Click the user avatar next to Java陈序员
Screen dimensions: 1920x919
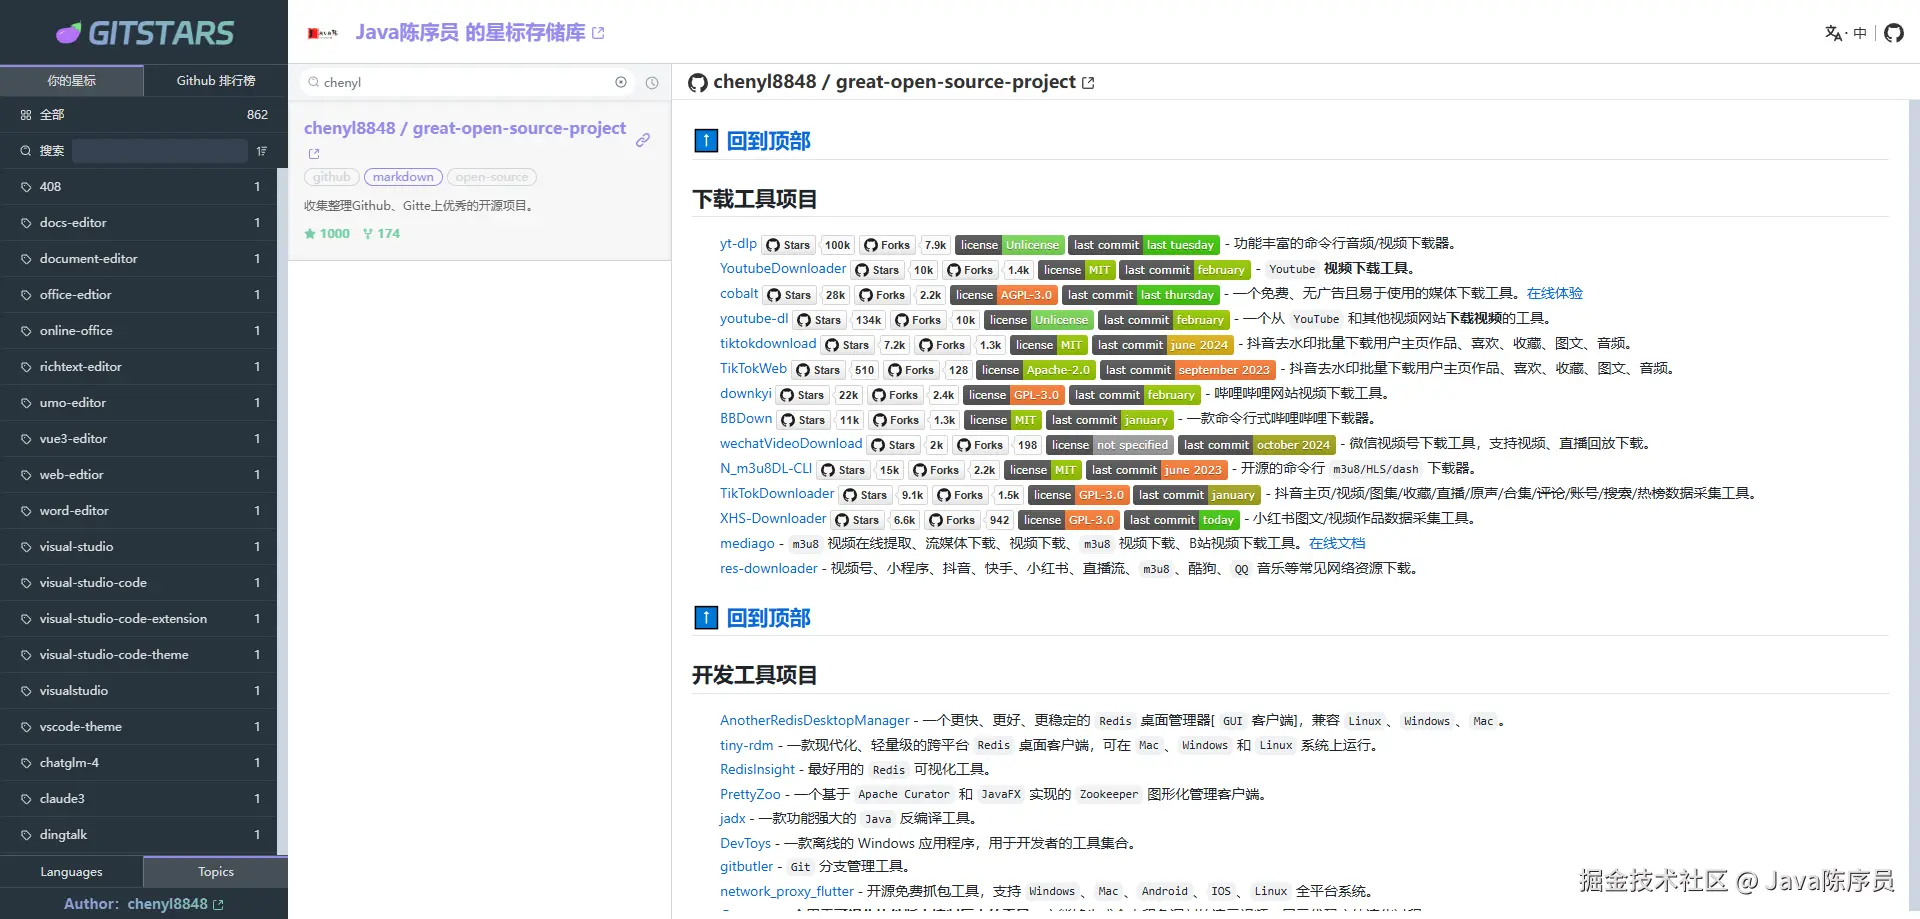pos(322,33)
